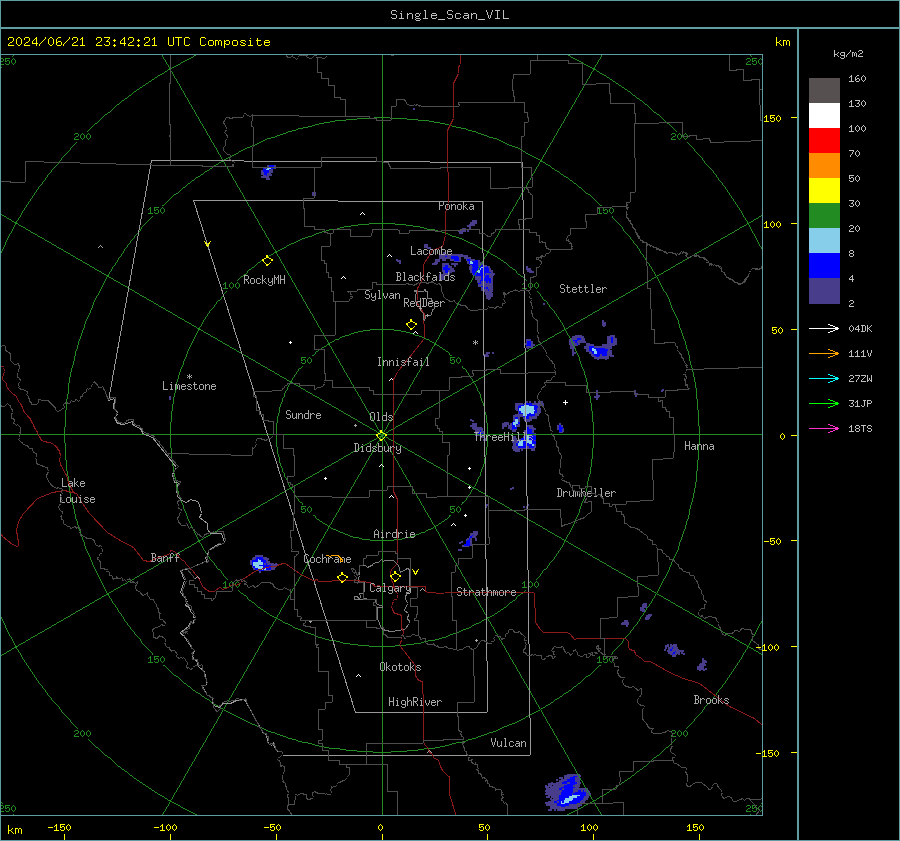Click the radar-center diamond above Didsbury
Screen dimensions: 900x841
[x=381, y=436]
